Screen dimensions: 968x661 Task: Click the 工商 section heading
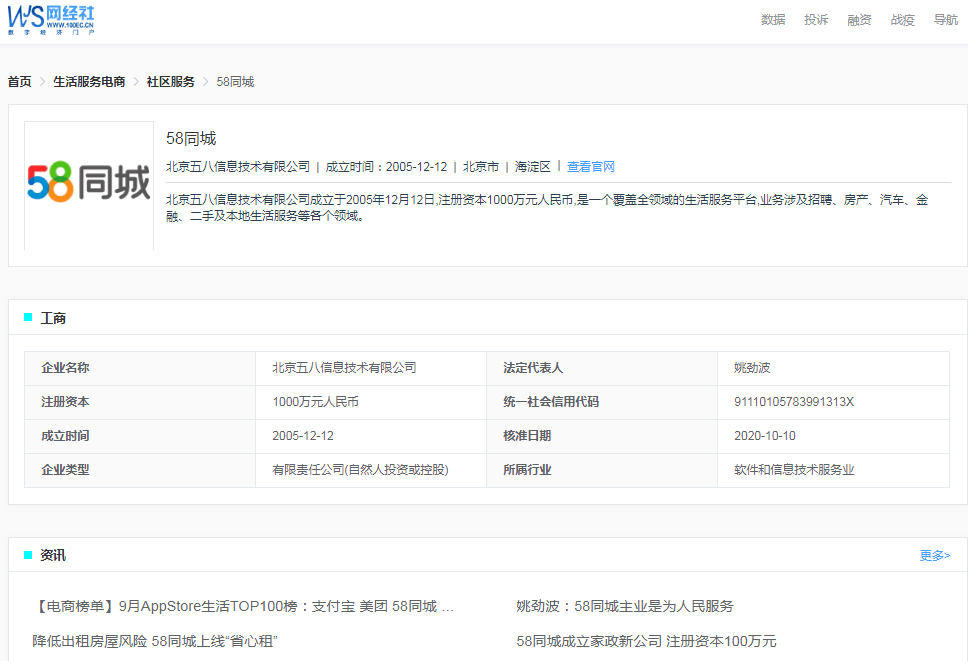click(53, 318)
